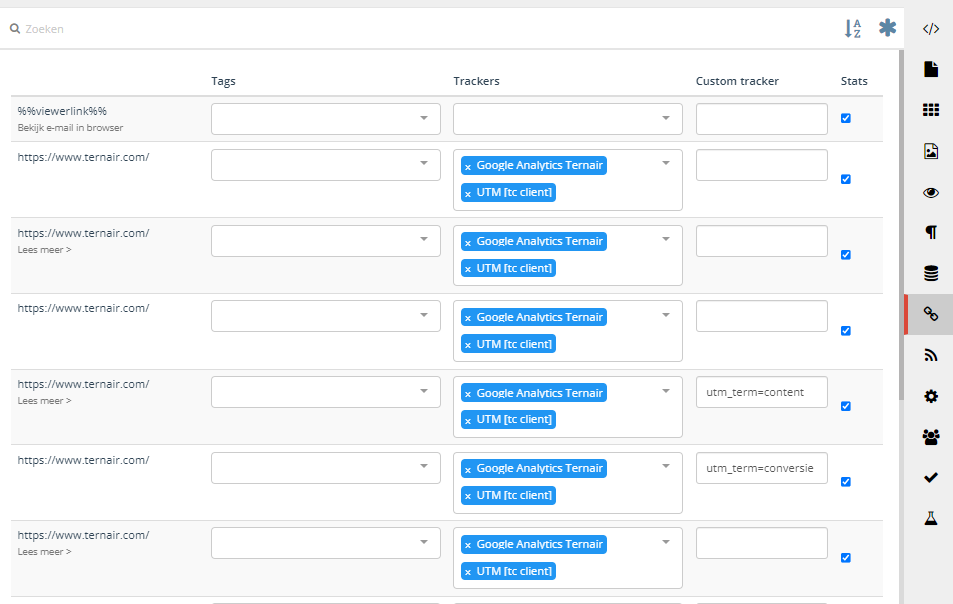The image size is (953, 604).
Task: Open the document page sidebar icon
Action: (x=930, y=69)
